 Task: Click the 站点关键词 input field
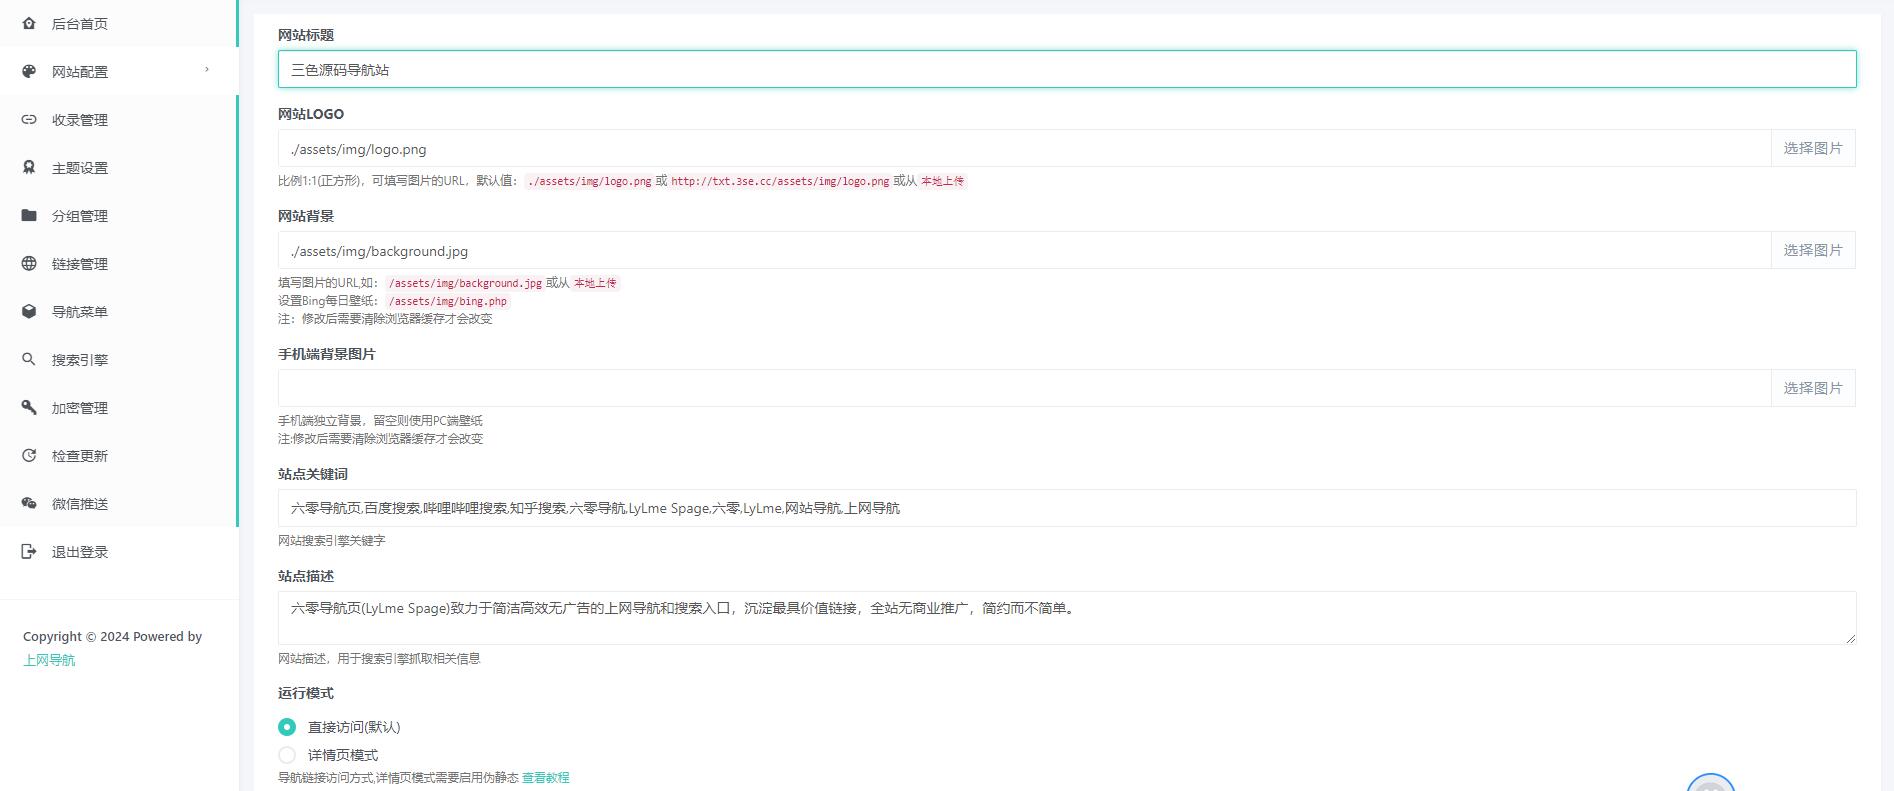[x=1066, y=508]
